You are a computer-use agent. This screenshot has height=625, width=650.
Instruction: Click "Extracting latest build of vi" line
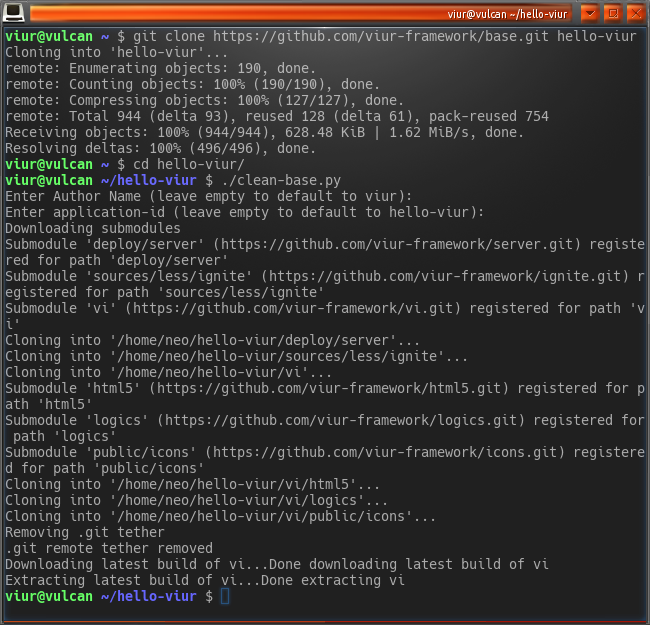pos(205,580)
